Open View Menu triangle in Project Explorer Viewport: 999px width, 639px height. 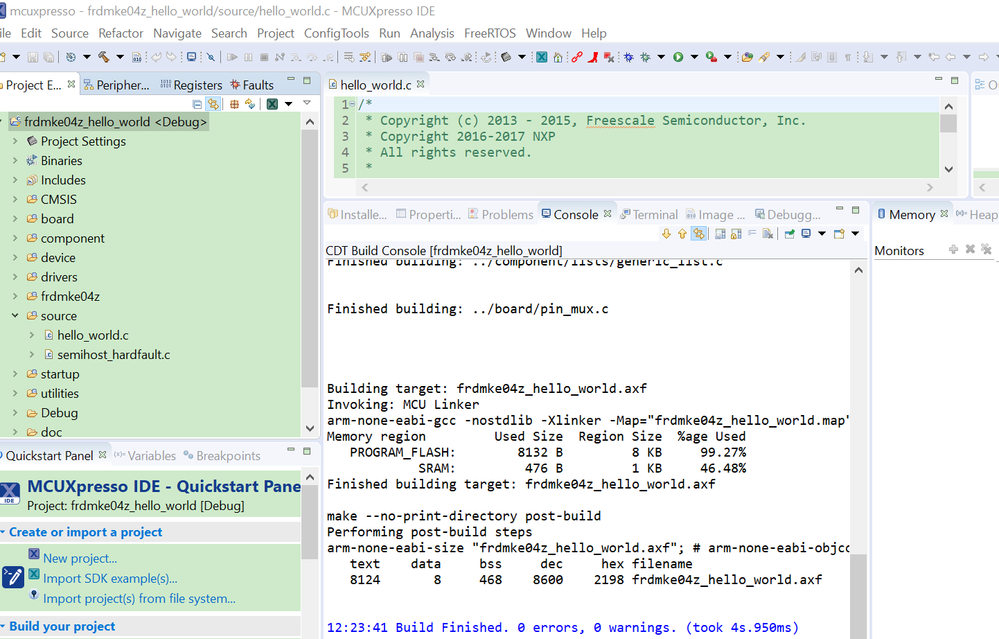click(x=306, y=103)
